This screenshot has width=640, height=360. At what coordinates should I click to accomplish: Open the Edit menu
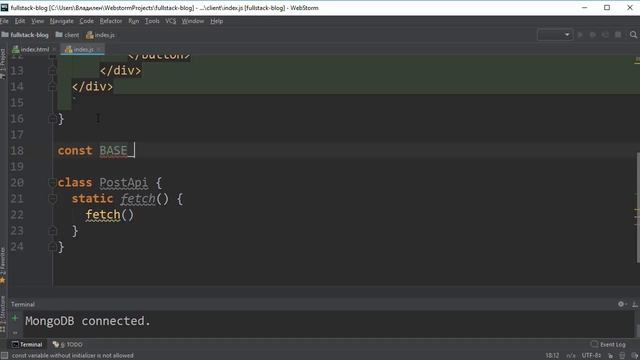click(x=20, y=21)
